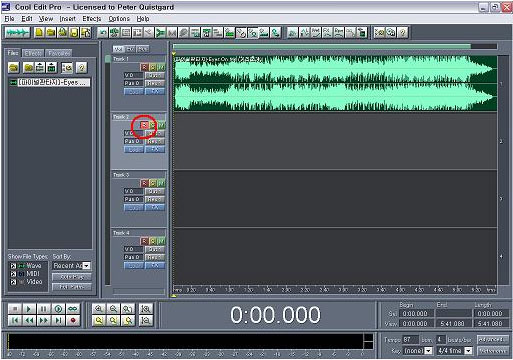
Task: Open the Options menu
Action: (119, 19)
